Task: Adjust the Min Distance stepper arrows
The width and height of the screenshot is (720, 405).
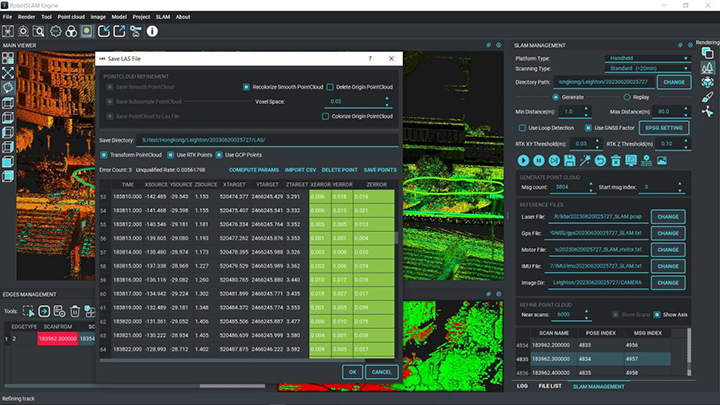Action: [586, 112]
